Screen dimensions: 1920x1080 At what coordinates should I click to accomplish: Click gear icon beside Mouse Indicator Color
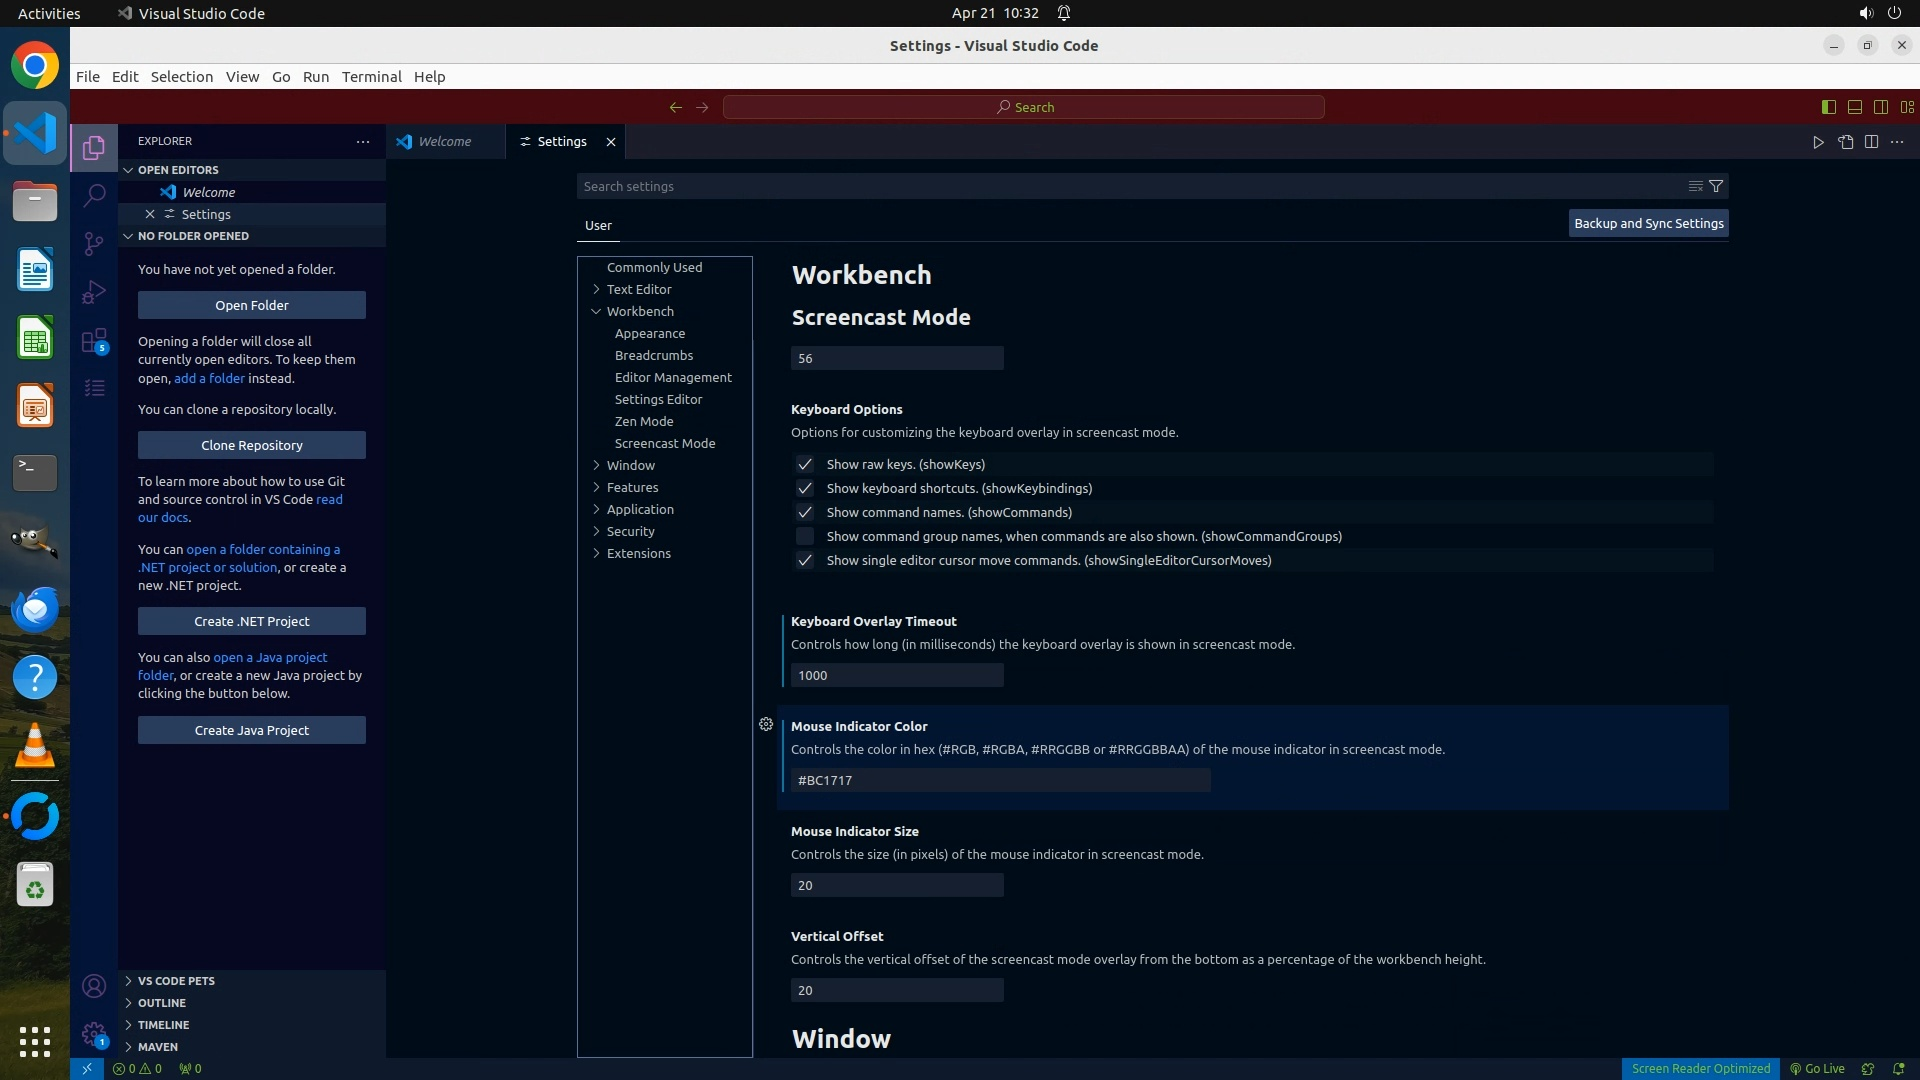(766, 724)
